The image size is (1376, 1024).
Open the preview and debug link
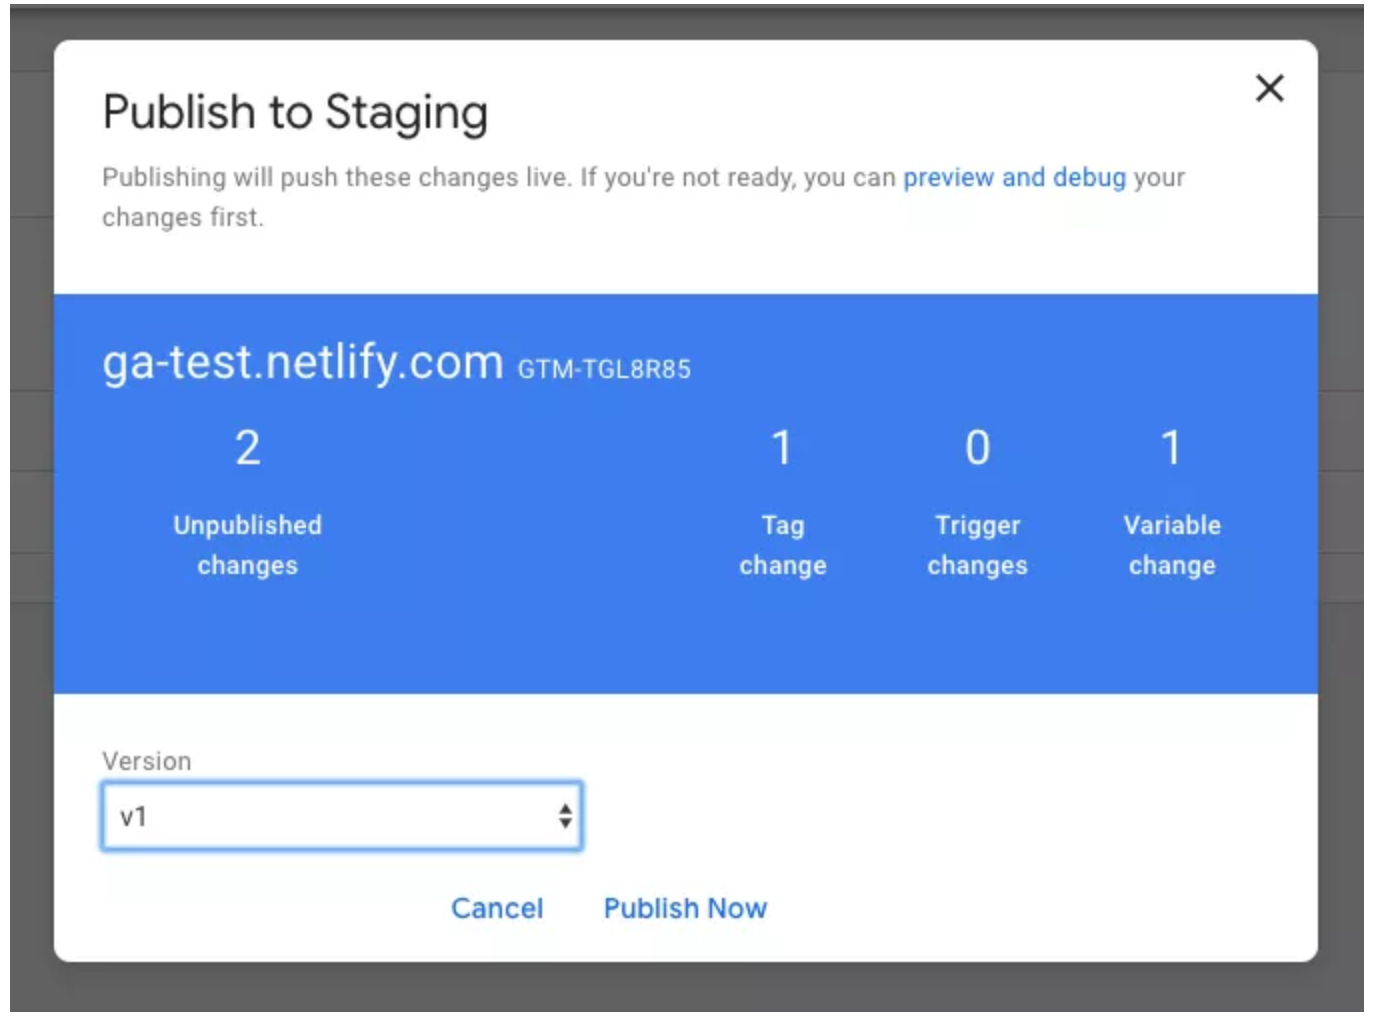[1014, 178]
